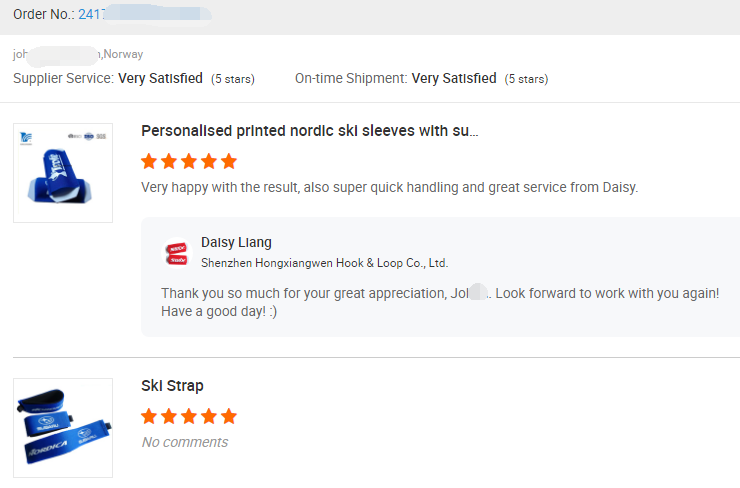Image resolution: width=740 pixels, height=488 pixels.
Task: Click the fifth star of Ski Strap rating
Action: 229,416
